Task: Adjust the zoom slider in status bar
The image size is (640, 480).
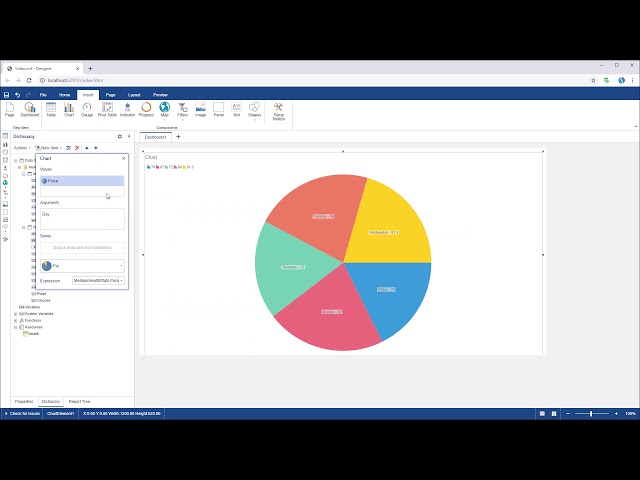Action: [591, 413]
